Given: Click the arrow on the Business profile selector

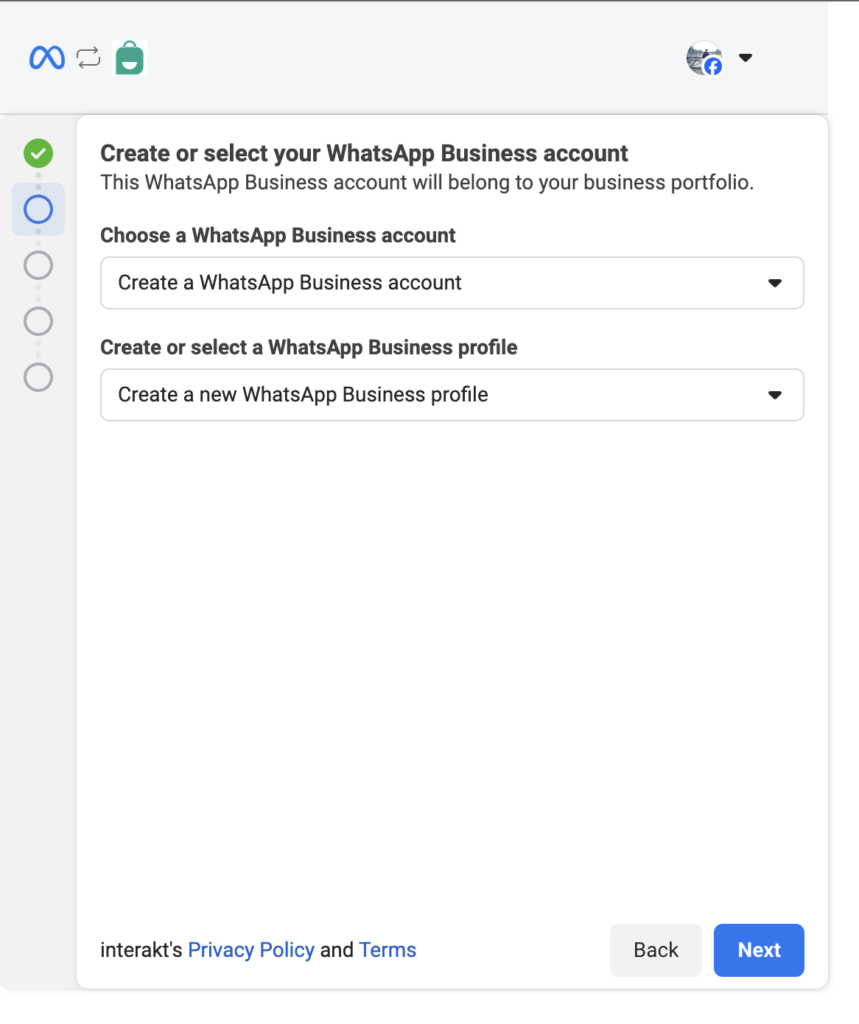Looking at the screenshot, I should pyautogui.click(x=775, y=395).
